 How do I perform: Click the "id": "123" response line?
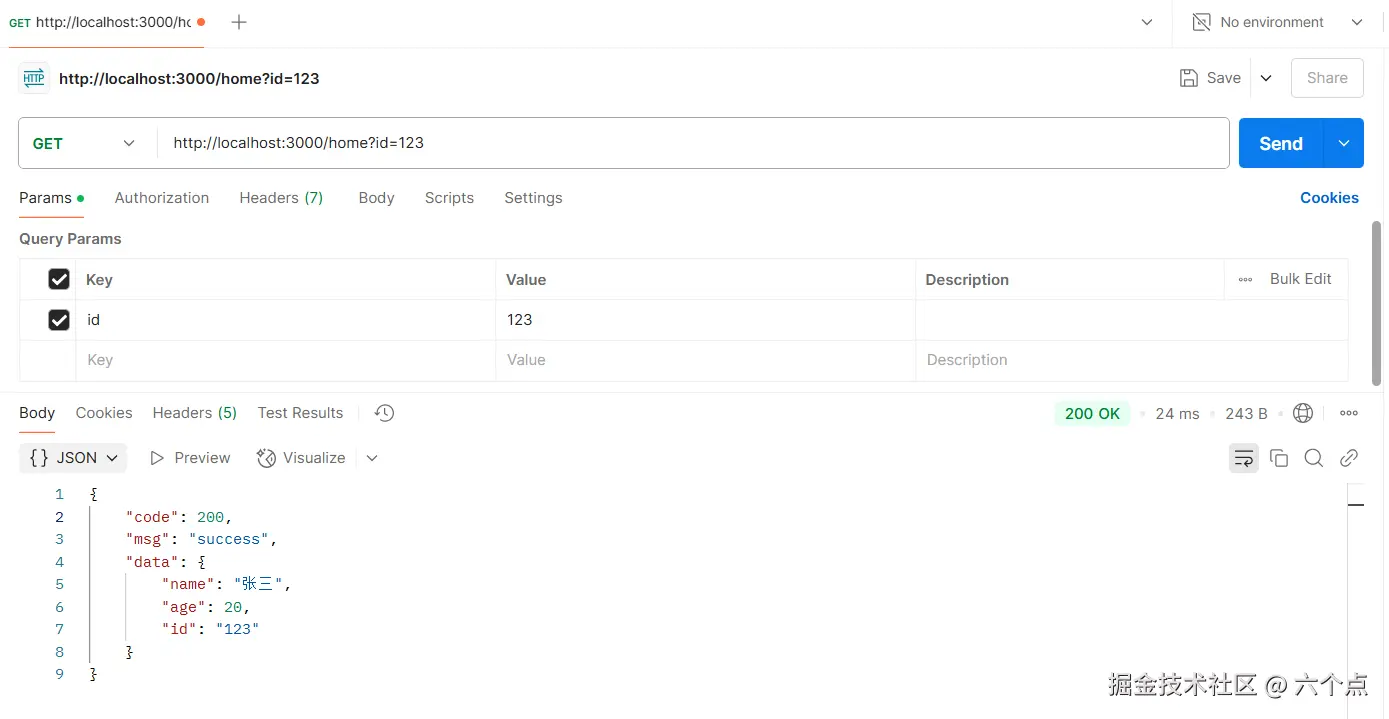tap(210, 629)
